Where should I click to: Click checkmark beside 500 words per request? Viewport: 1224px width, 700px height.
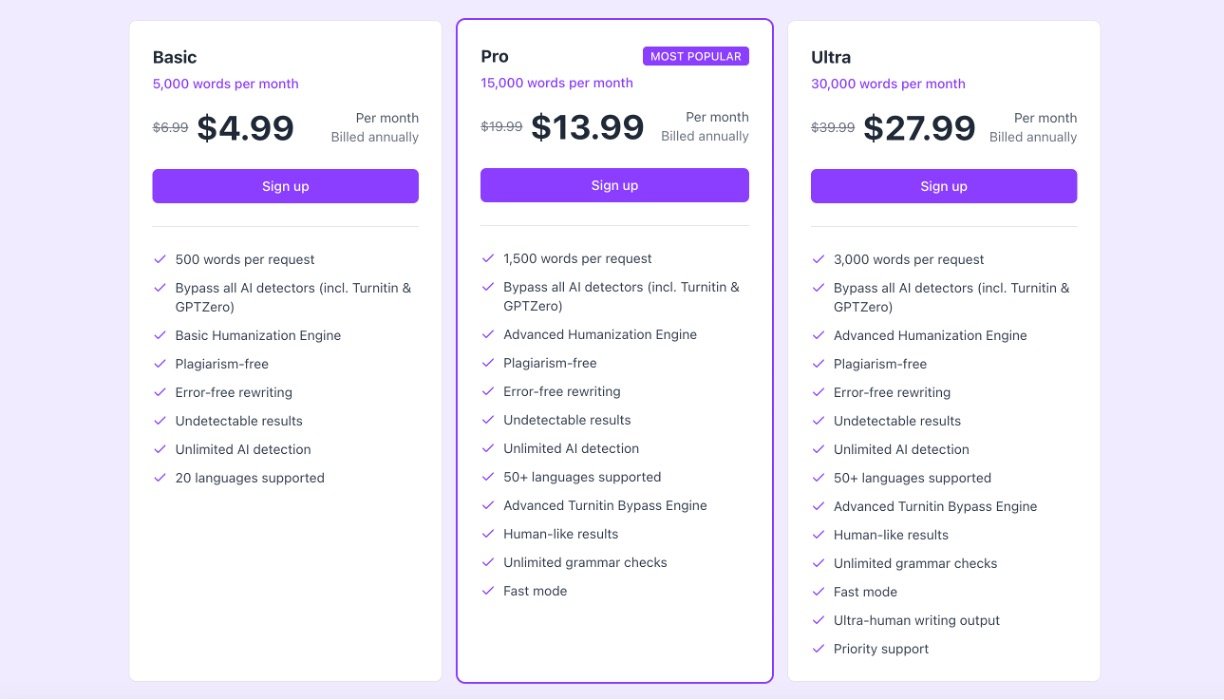tap(160, 259)
